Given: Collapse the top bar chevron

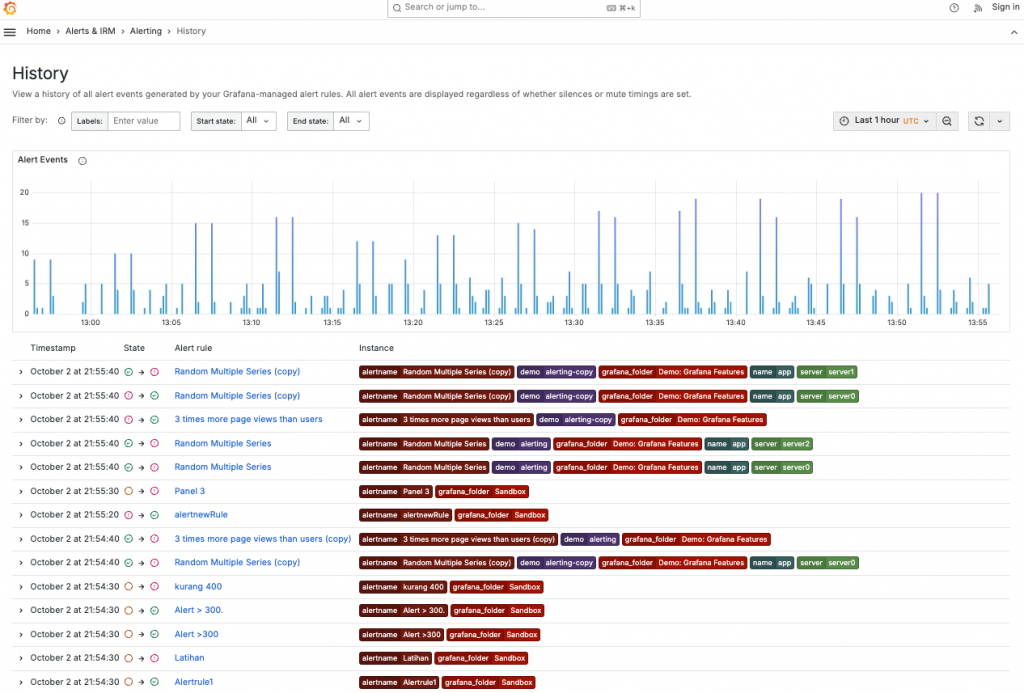Looking at the screenshot, I should pos(1014,31).
